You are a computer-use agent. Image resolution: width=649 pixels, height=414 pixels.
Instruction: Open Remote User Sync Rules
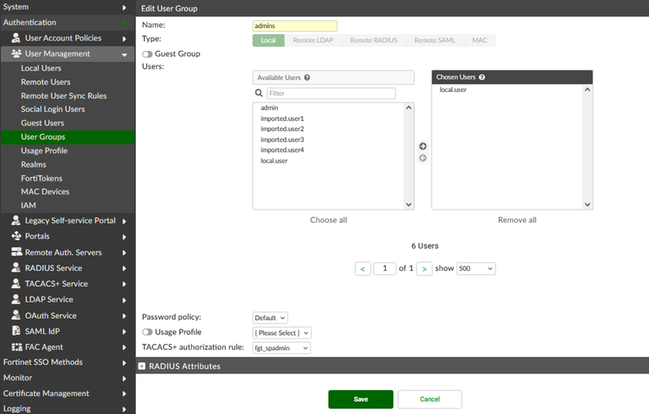pyautogui.click(x=64, y=96)
